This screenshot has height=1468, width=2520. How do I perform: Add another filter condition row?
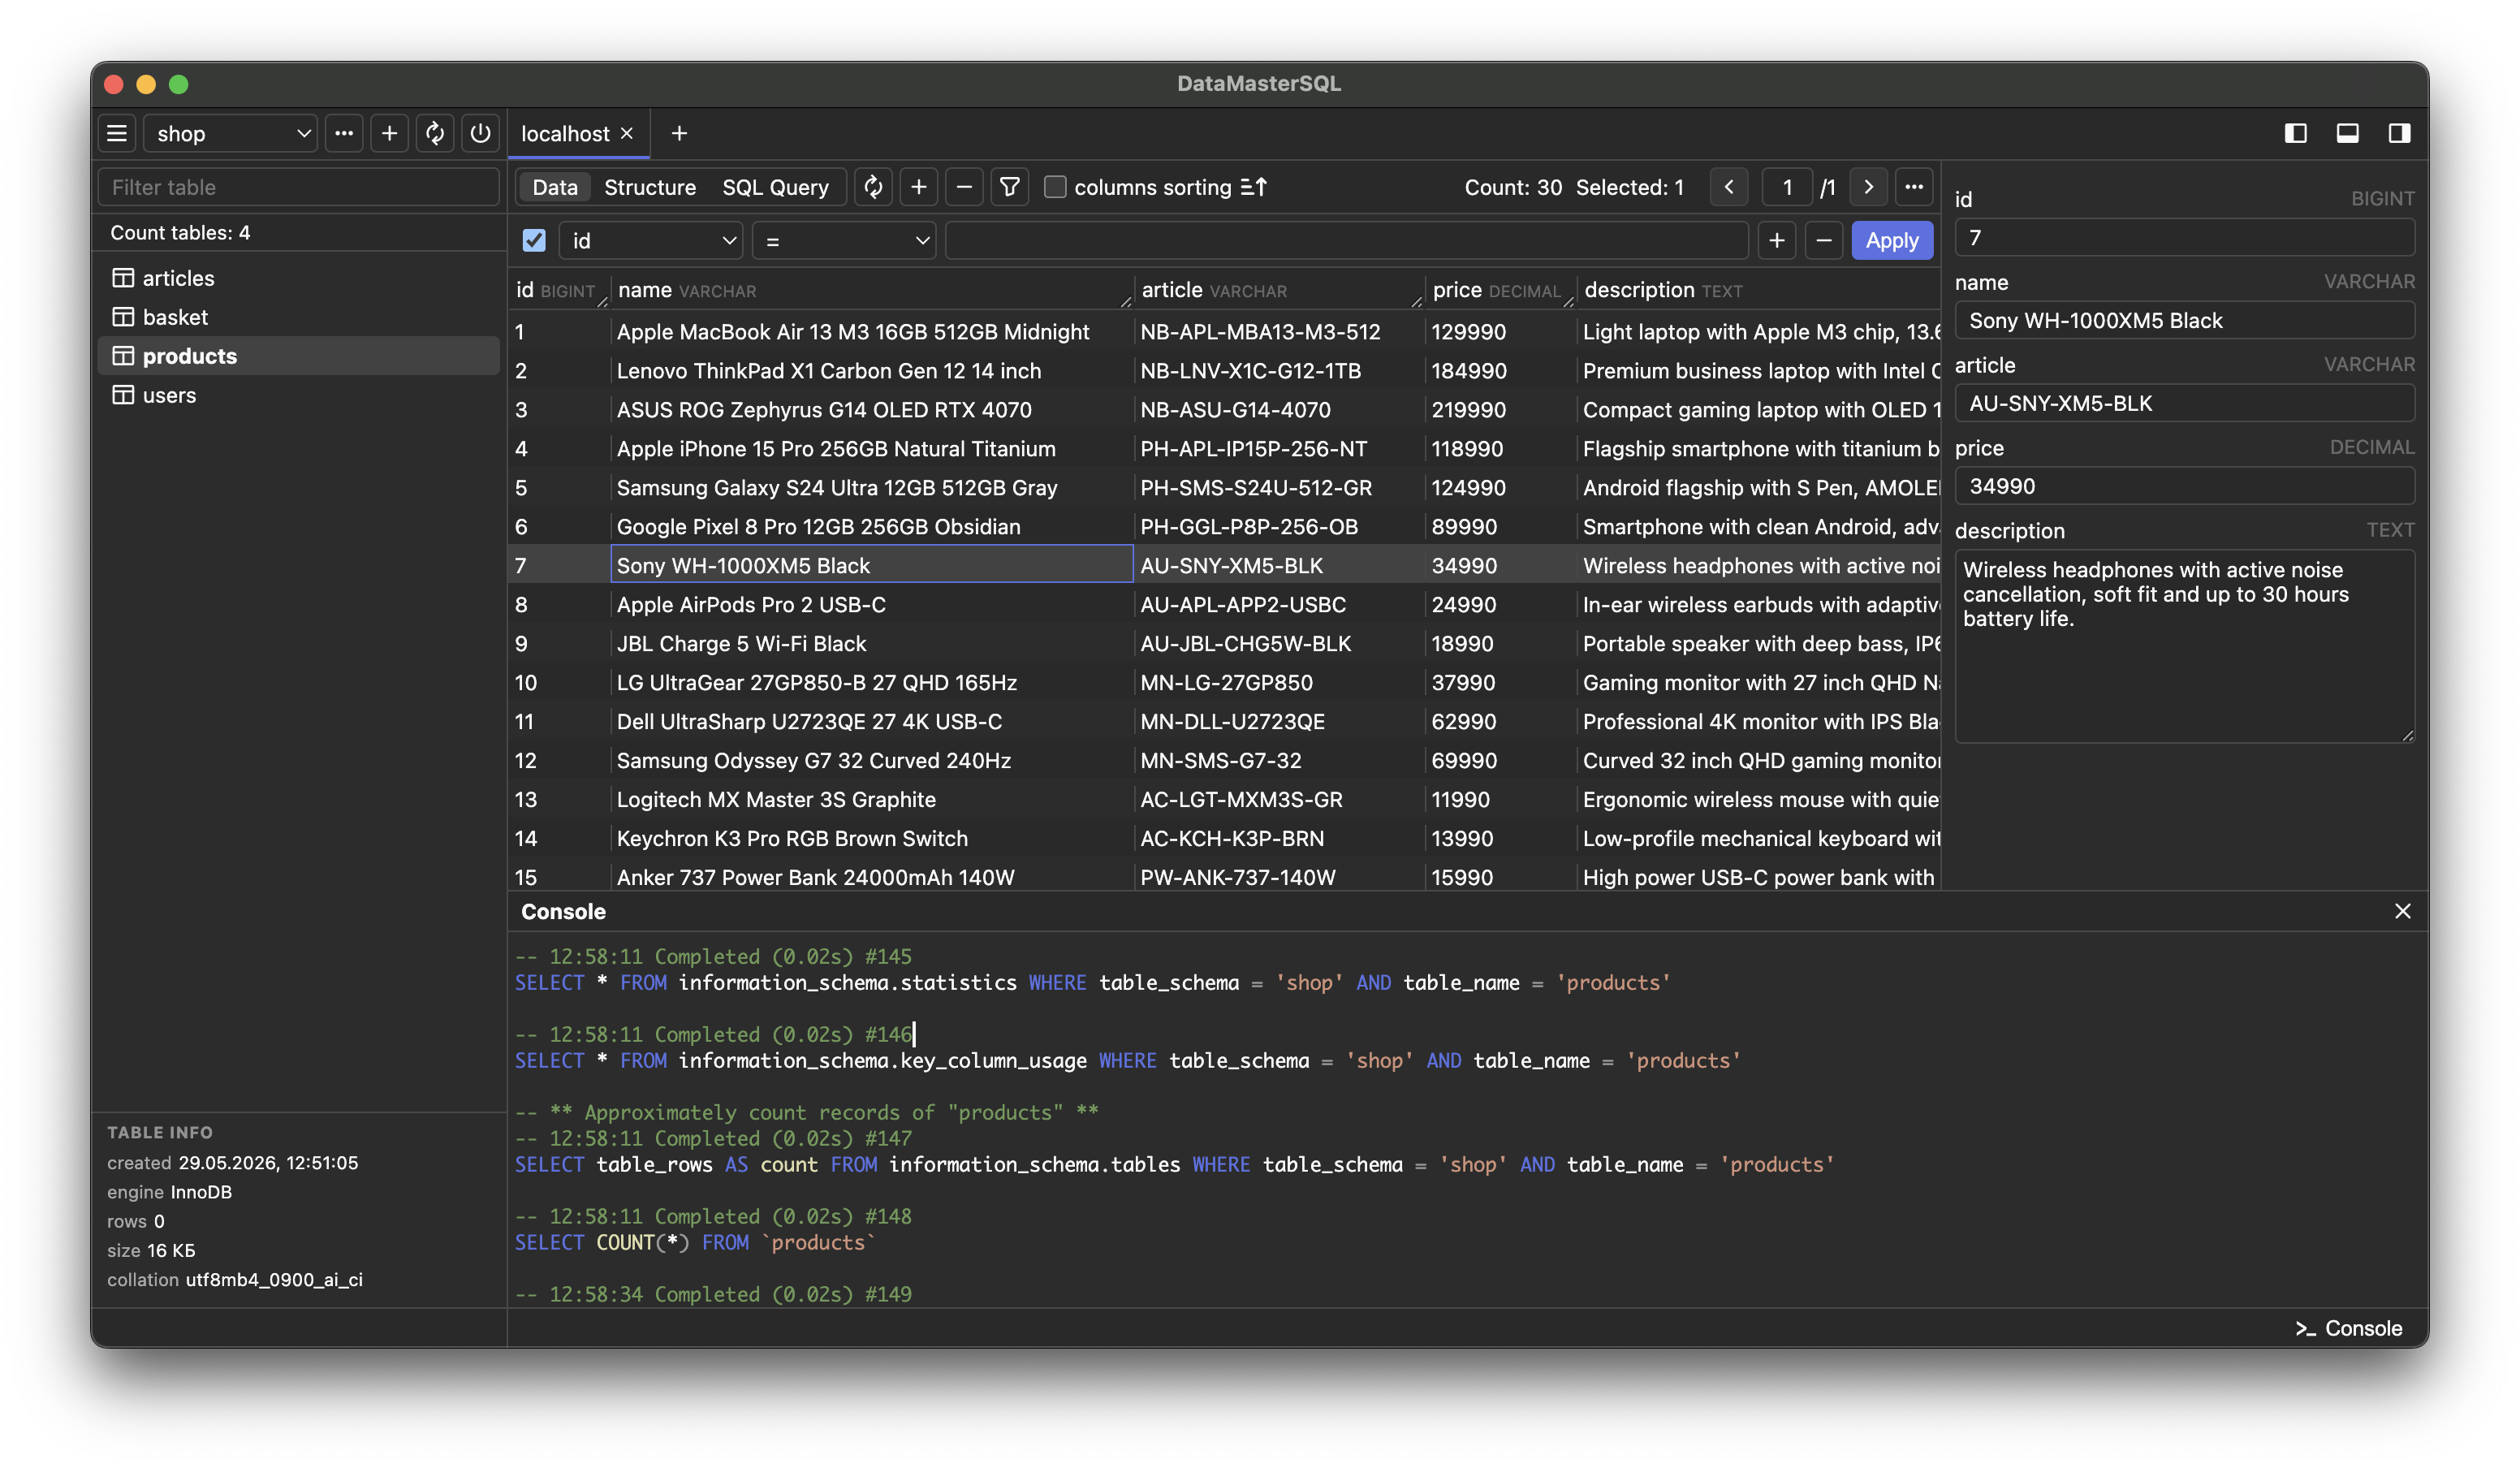pos(1777,241)
